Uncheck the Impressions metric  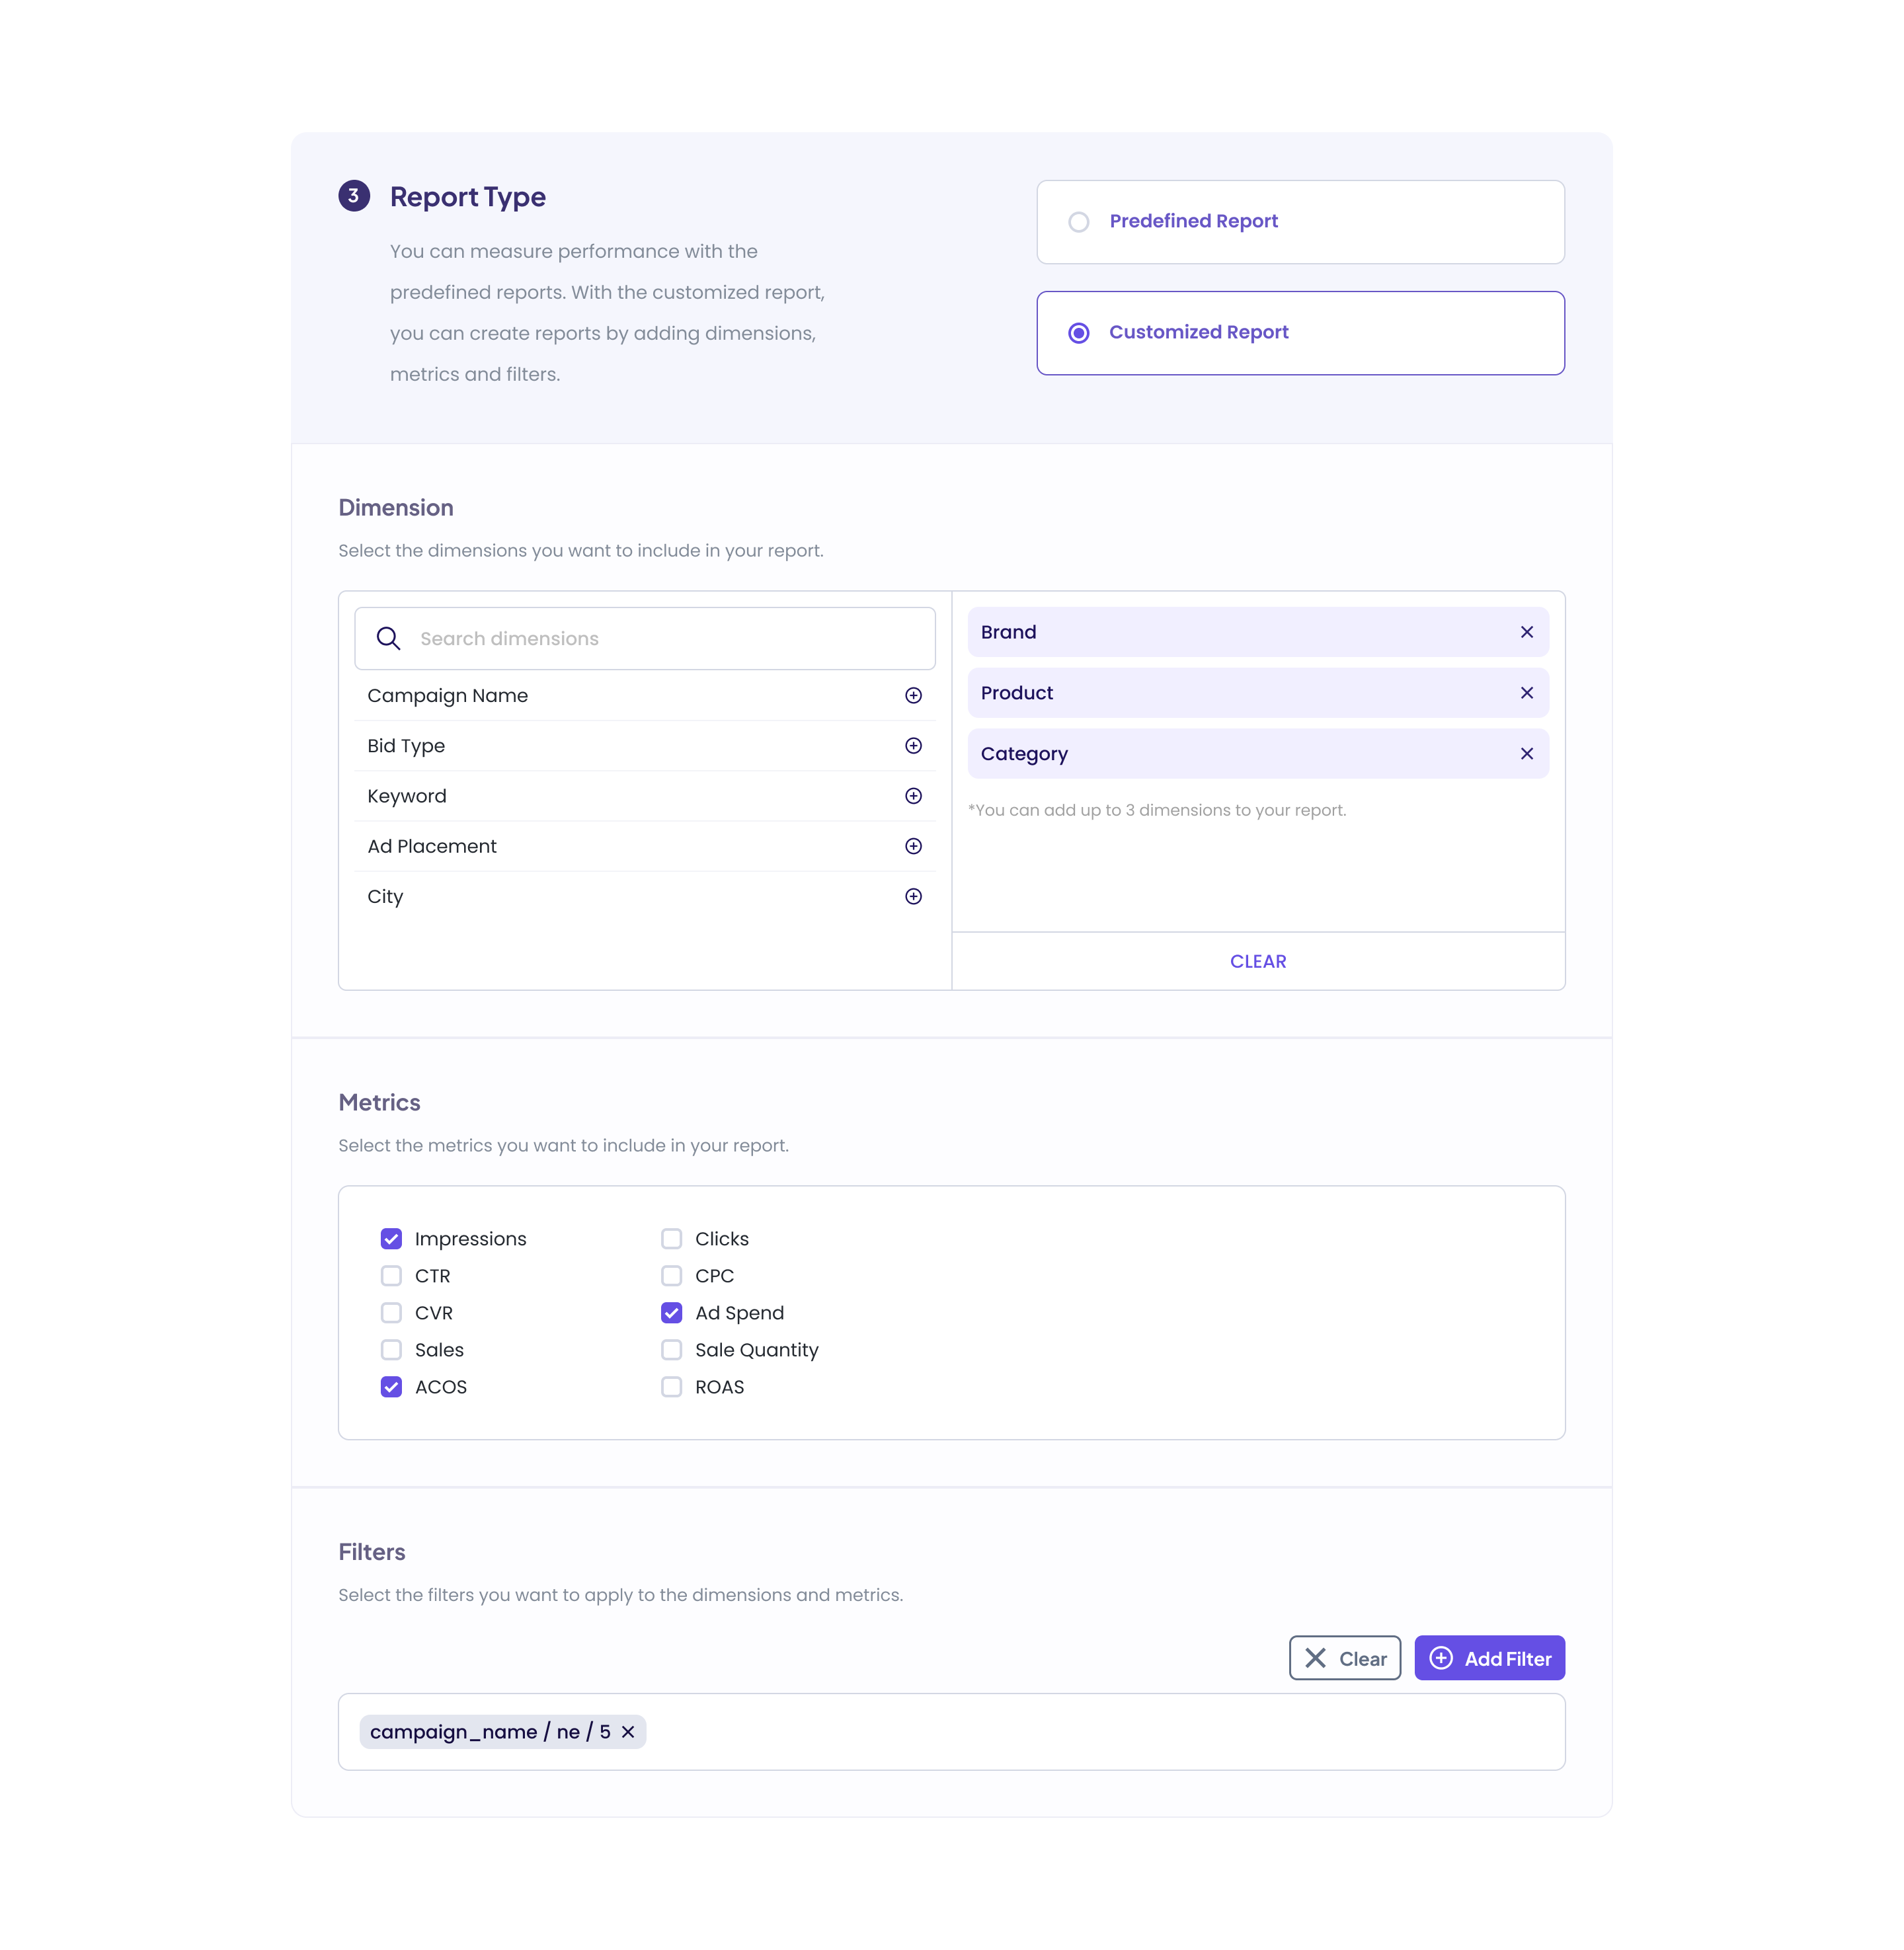pos(391,1239)
